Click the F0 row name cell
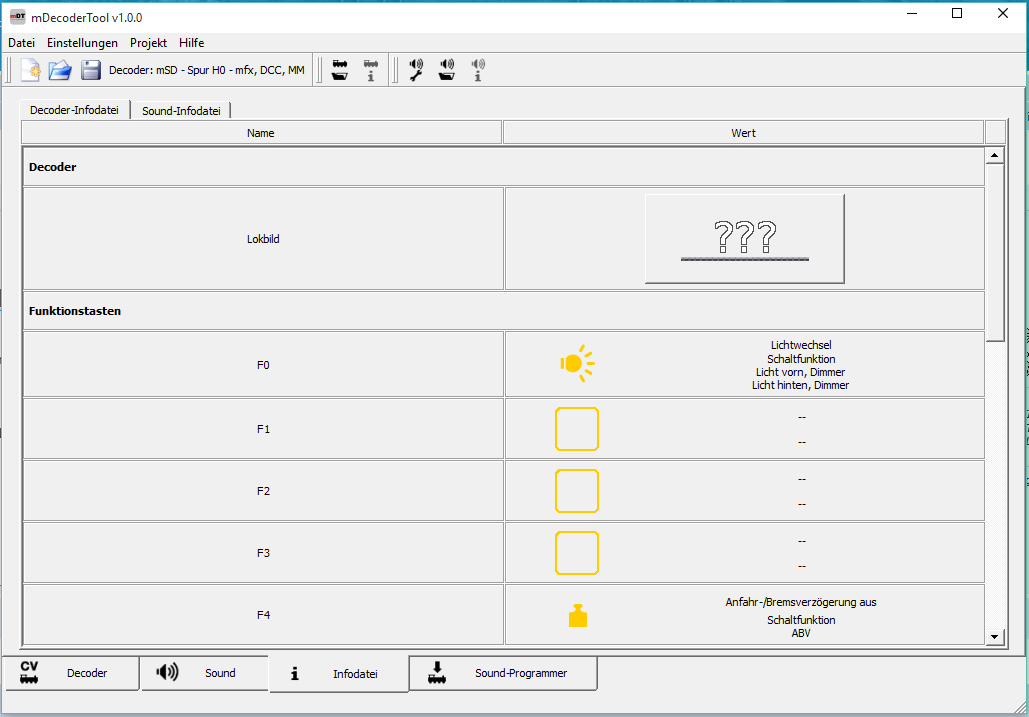This screenshot has height=717, width=1029. point(263,365)
